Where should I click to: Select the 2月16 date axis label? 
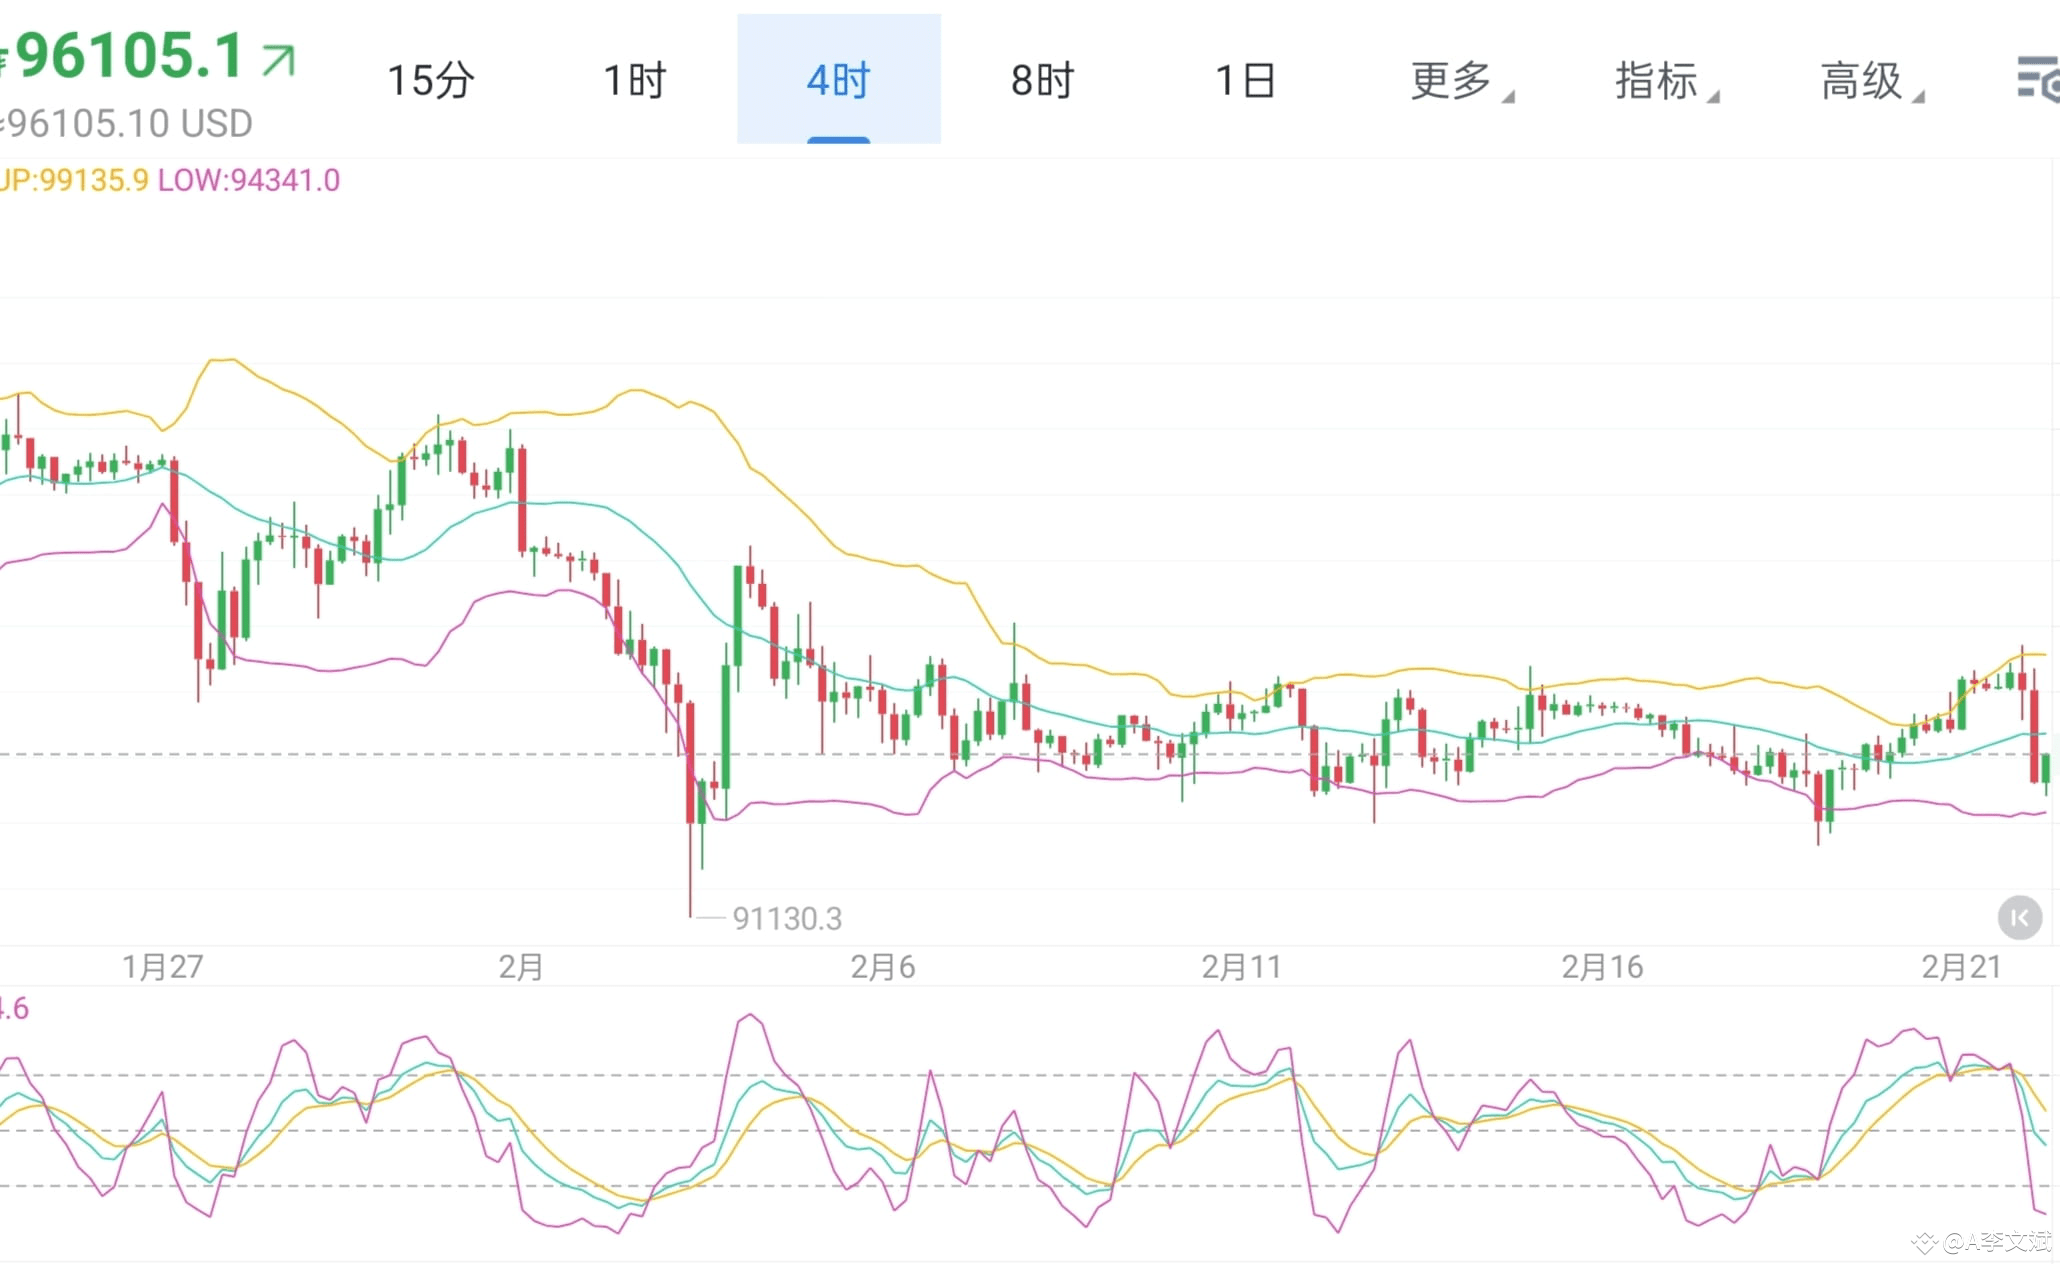[x=1602, y=967]
